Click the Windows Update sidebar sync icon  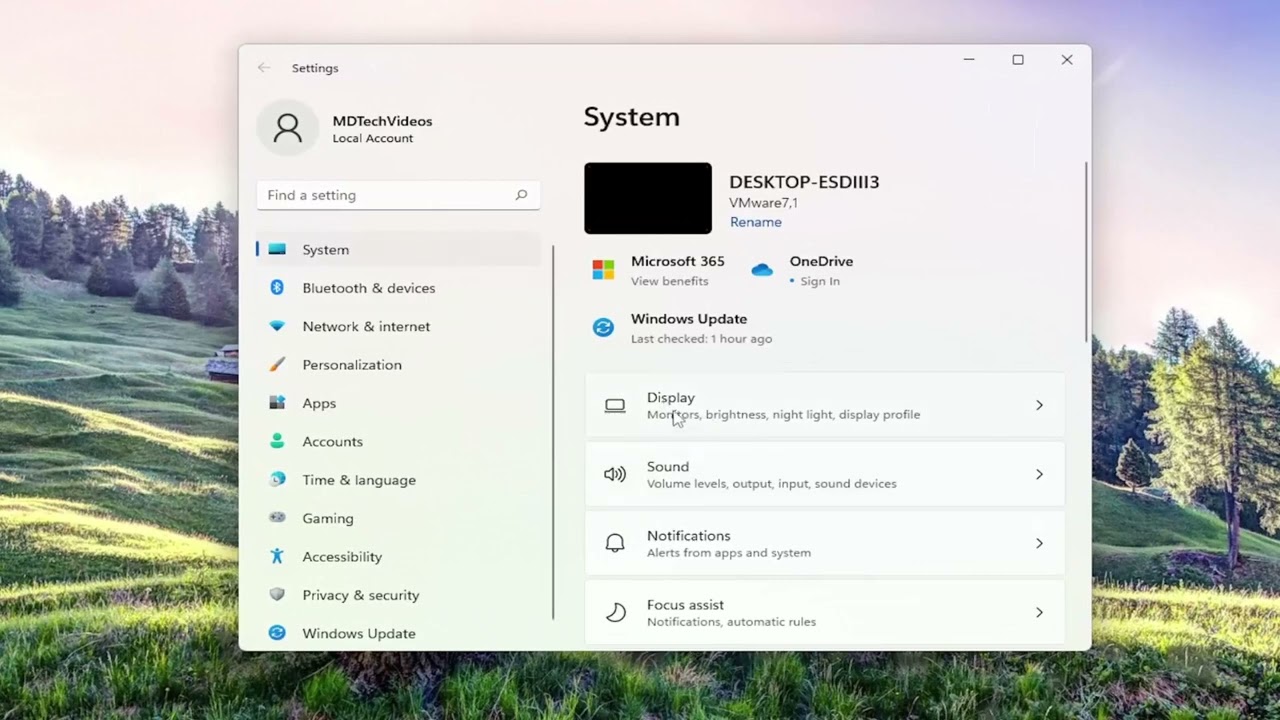(277, 633)
